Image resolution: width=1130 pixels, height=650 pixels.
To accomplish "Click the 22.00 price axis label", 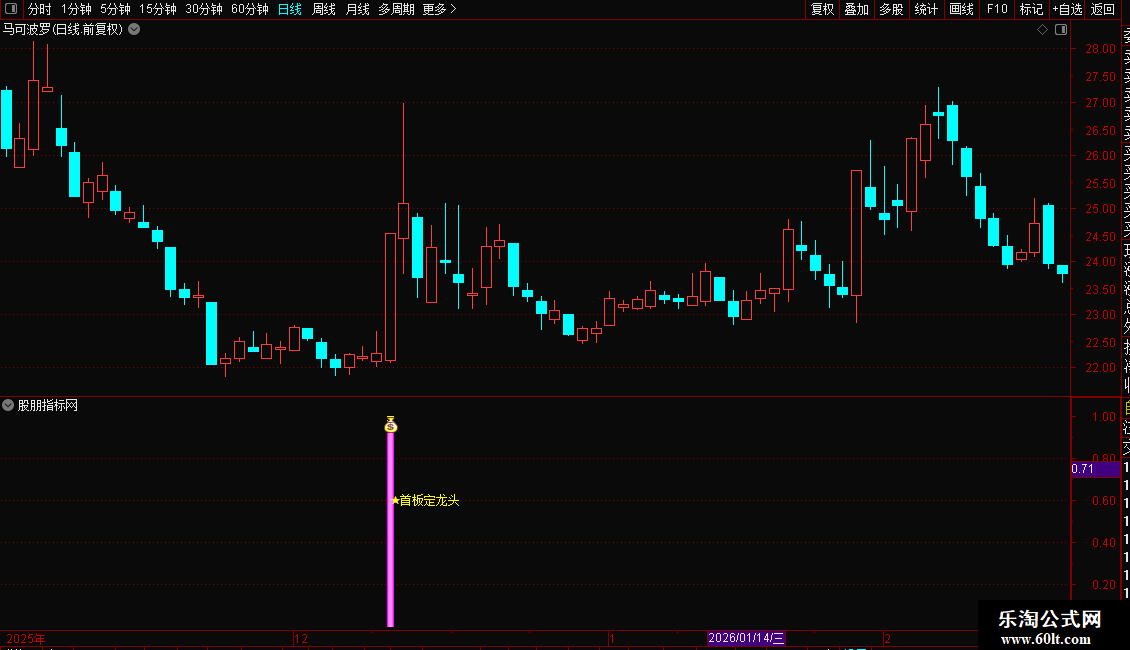I will click(x=1100, y=368).
